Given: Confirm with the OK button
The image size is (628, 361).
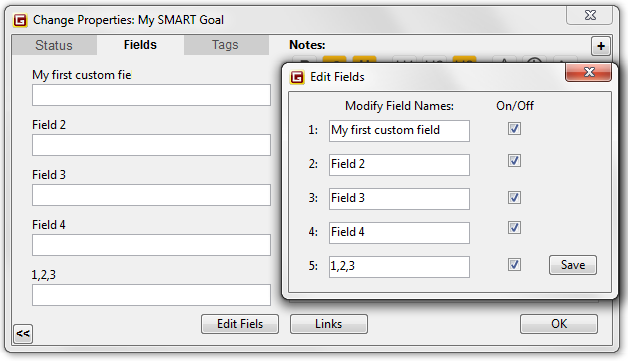Looking at the screenshot, I should click(559, 324).
